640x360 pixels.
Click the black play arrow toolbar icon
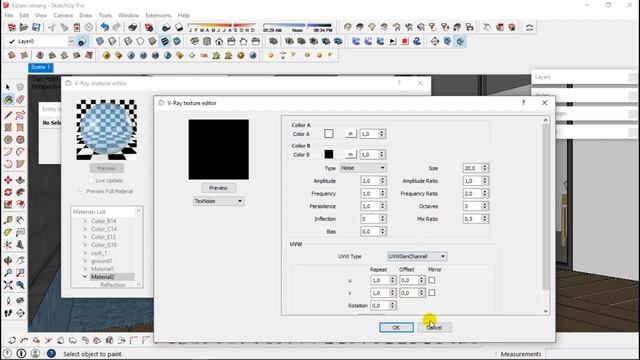pos(393,41)
